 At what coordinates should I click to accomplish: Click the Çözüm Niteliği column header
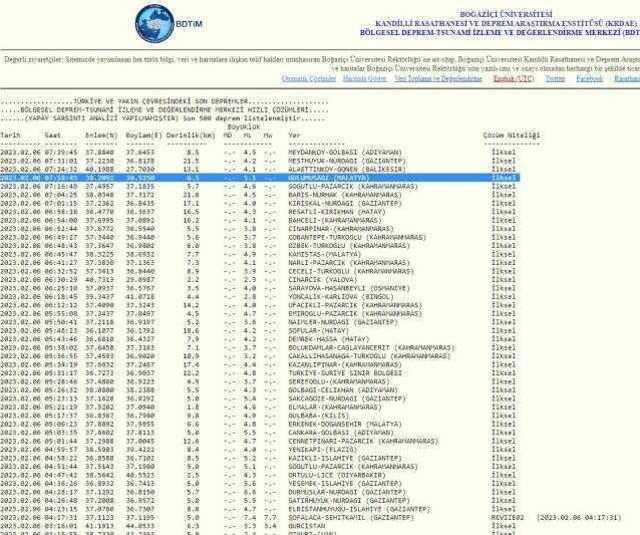point(511,135)
